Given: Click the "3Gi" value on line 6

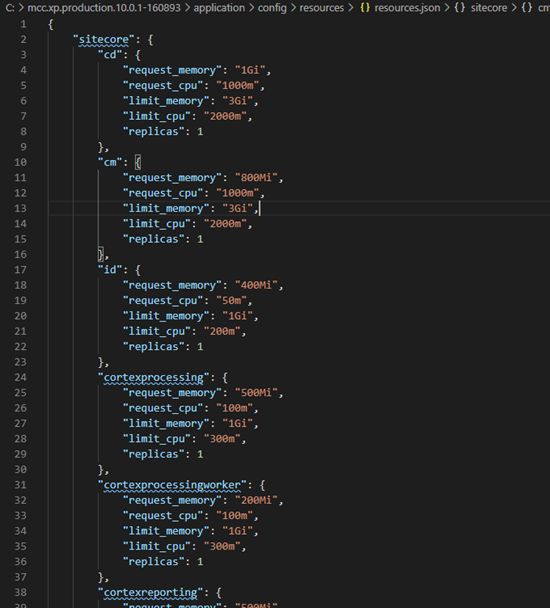Looking at the screenshot, I should (x=237, y=101).
